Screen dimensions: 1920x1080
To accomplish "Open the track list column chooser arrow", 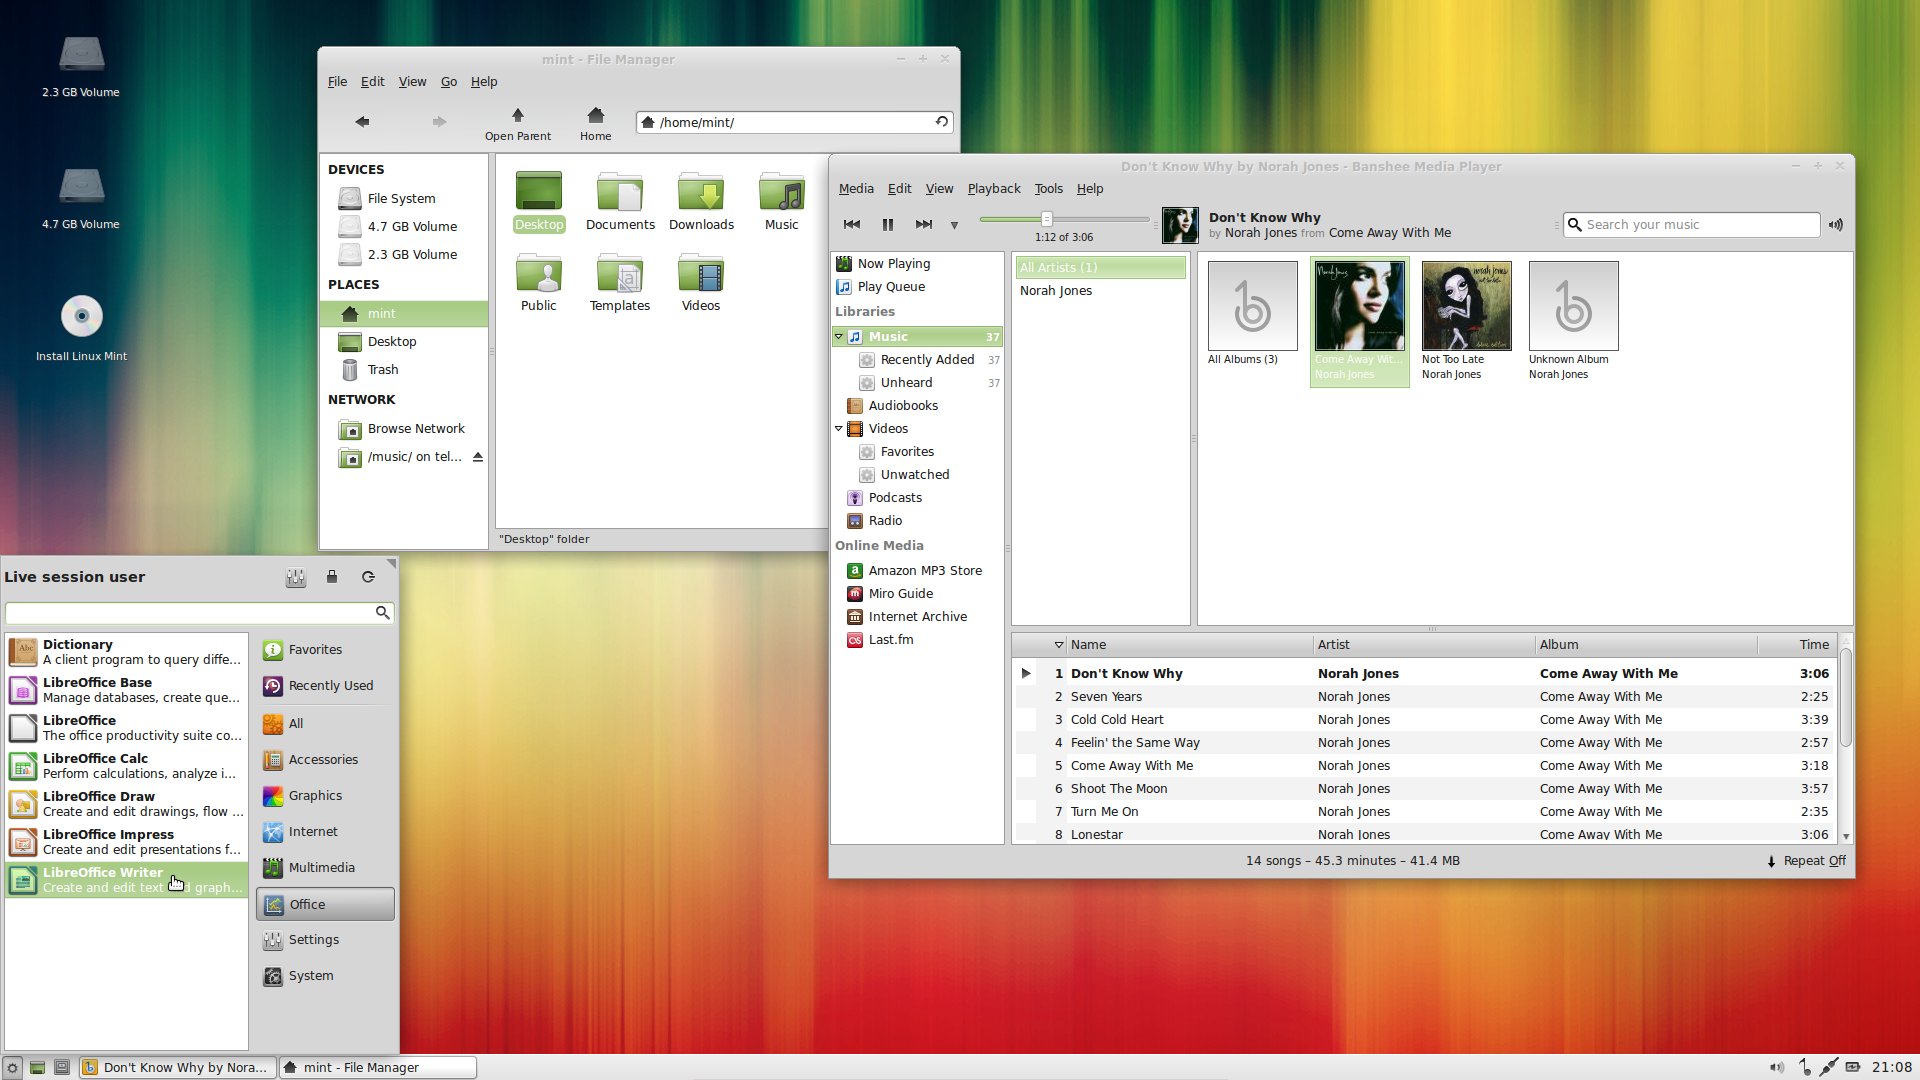I will click(1058, 645).
